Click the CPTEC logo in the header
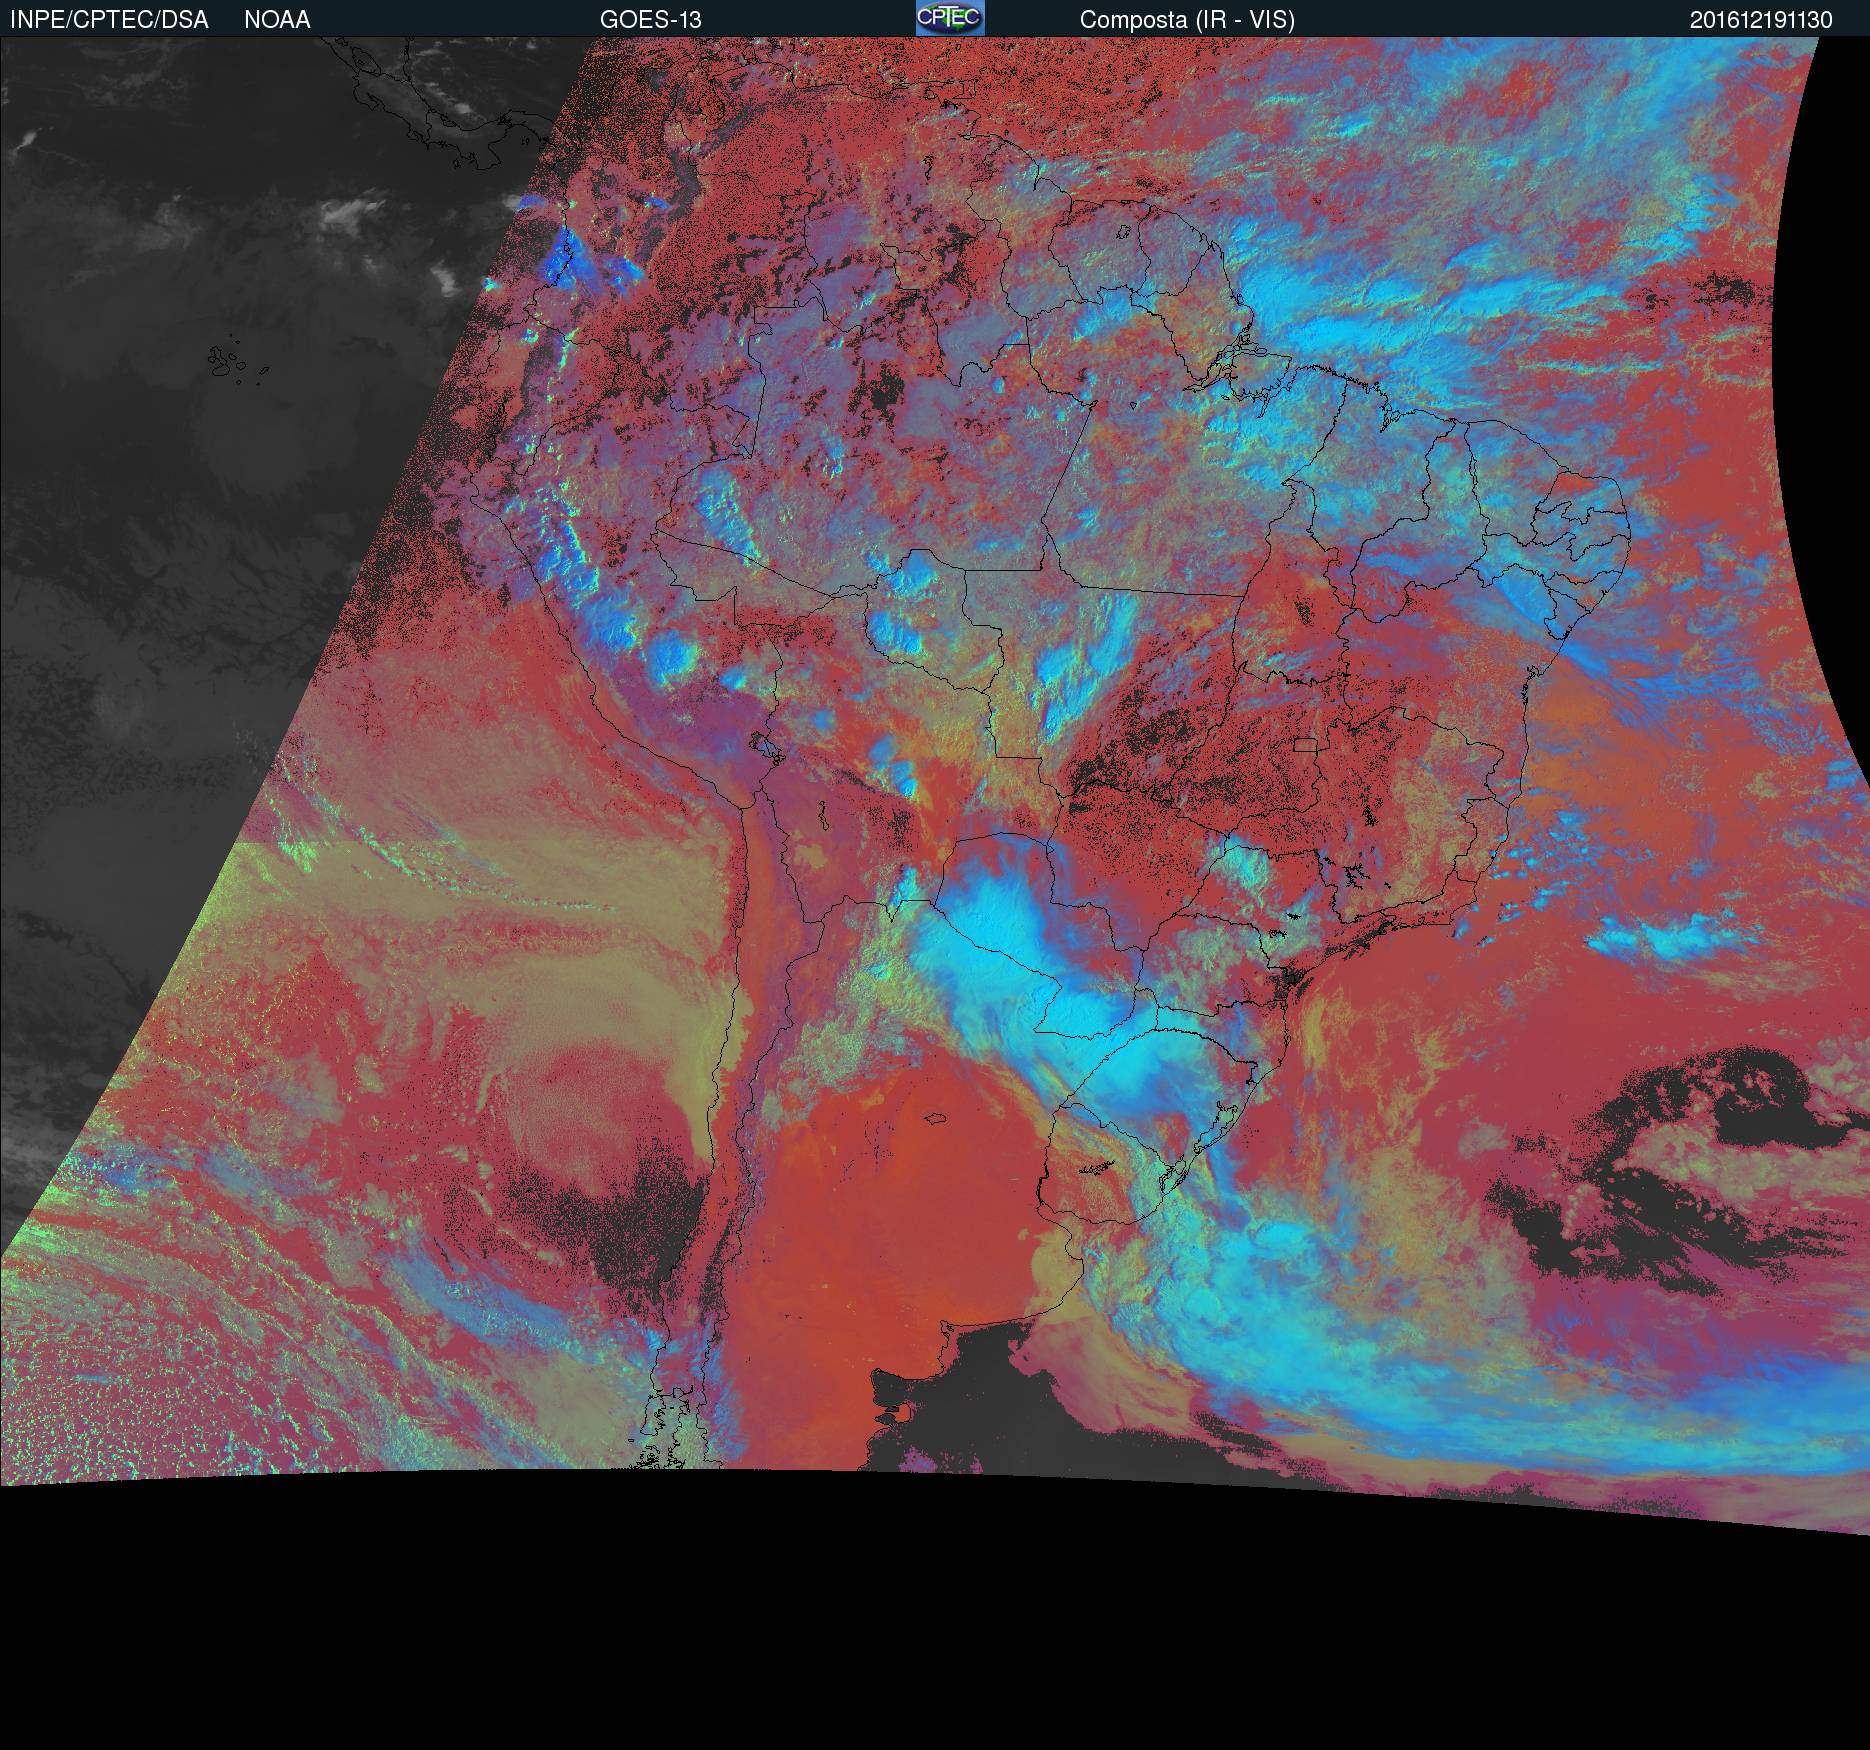Screen dimensions: 1870x1750 click(950, 18)
